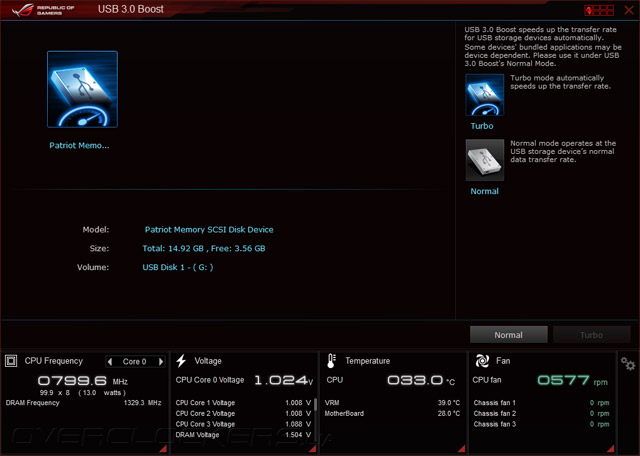Click the Temperature thermometer icon
The image size is (640, 456).
coord(331,361)
